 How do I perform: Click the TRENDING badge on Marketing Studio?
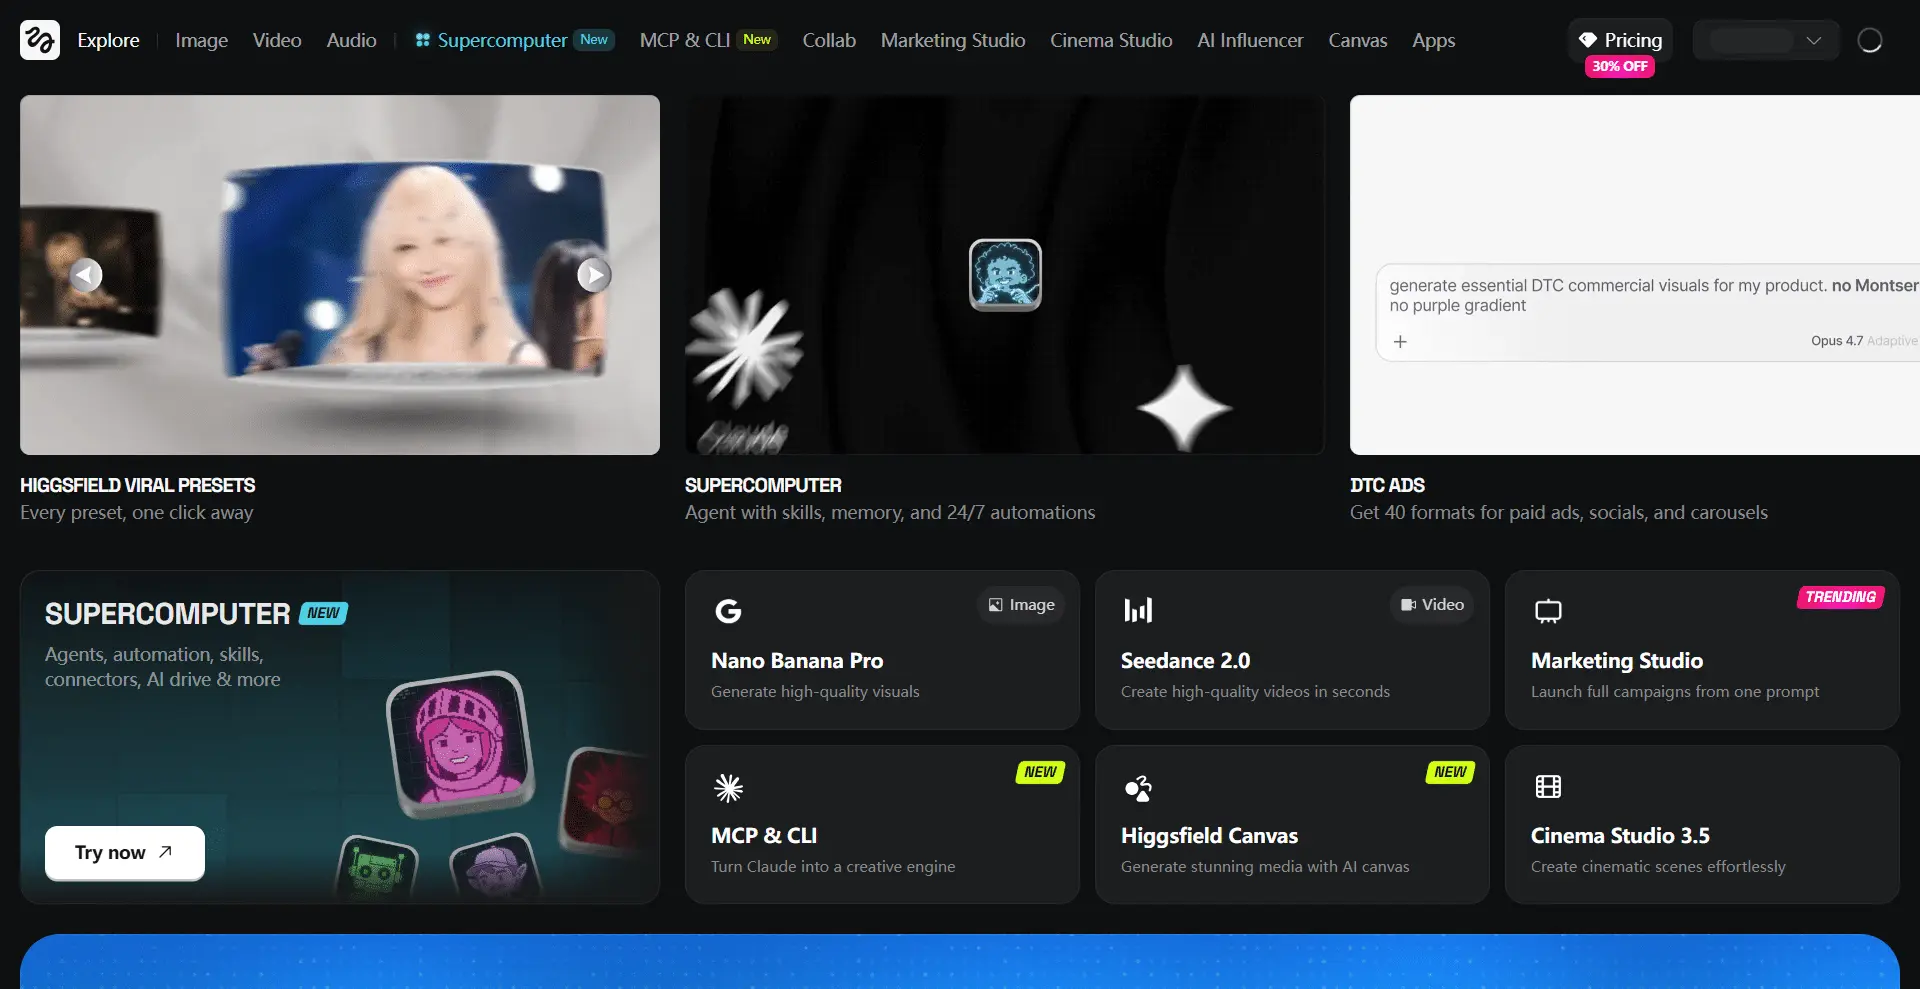(x=1840, y=597)
